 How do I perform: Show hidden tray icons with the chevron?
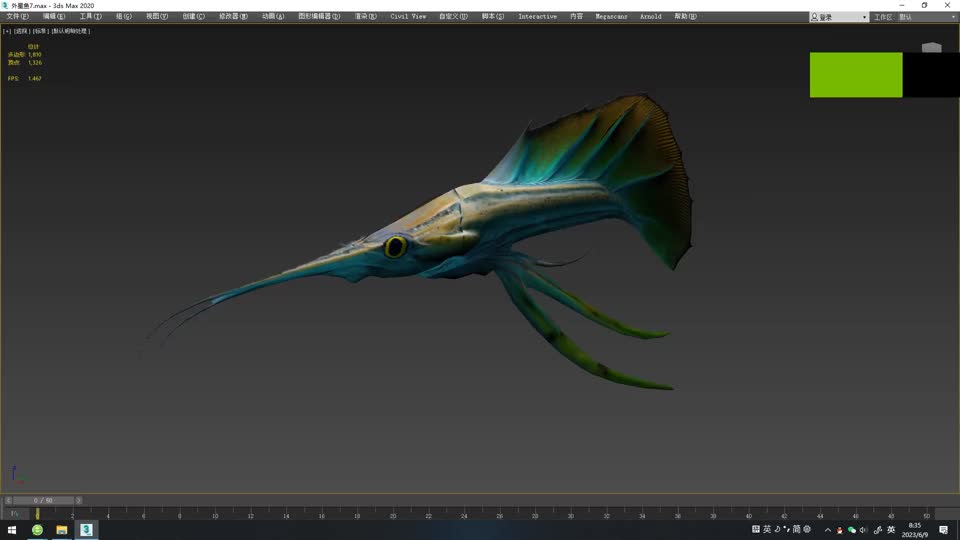pos(828,530)
